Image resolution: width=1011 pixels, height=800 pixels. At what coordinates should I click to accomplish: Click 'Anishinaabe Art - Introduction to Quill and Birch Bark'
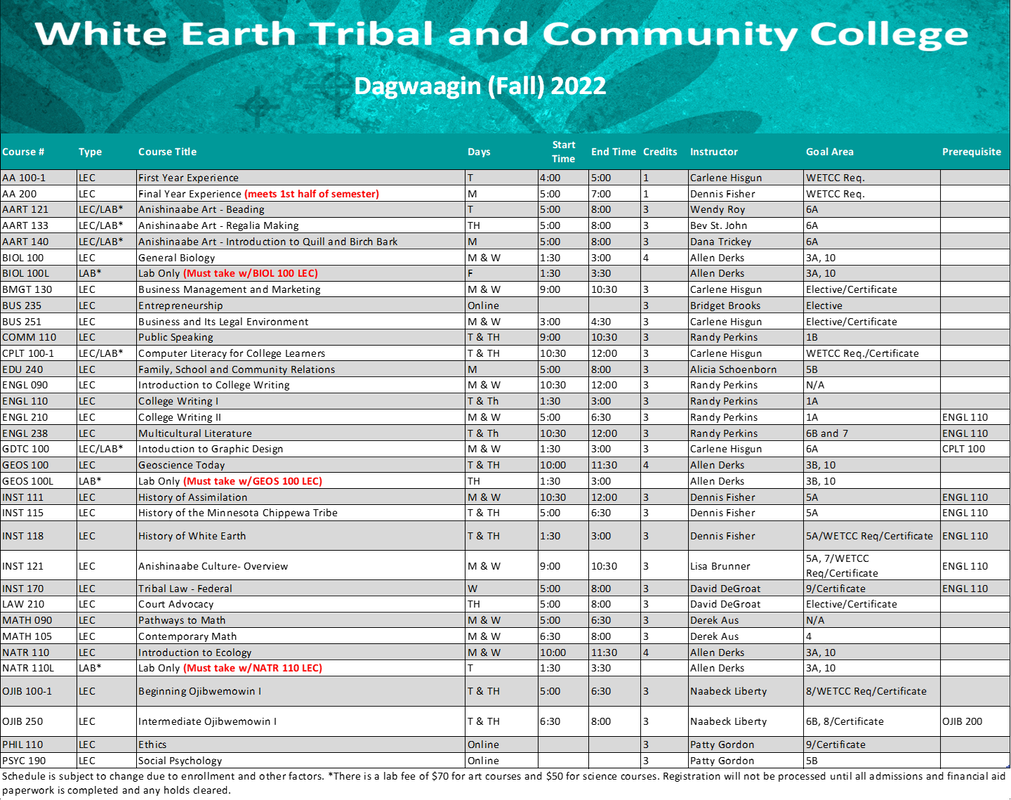tap(268, 242)
